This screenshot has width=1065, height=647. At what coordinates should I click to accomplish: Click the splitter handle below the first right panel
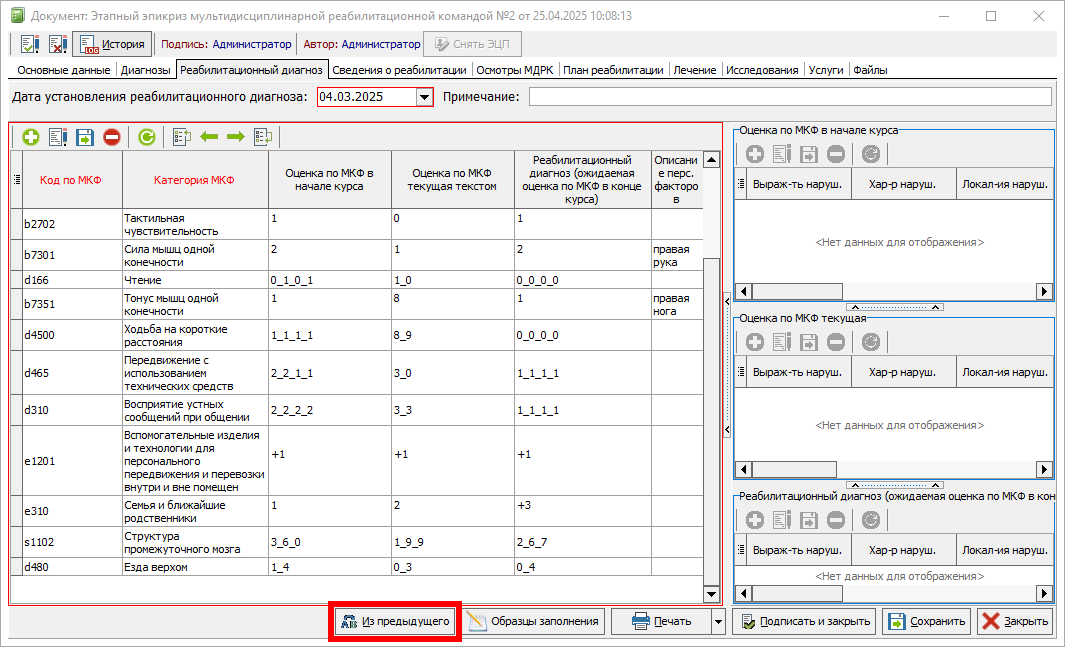(895, 307)
